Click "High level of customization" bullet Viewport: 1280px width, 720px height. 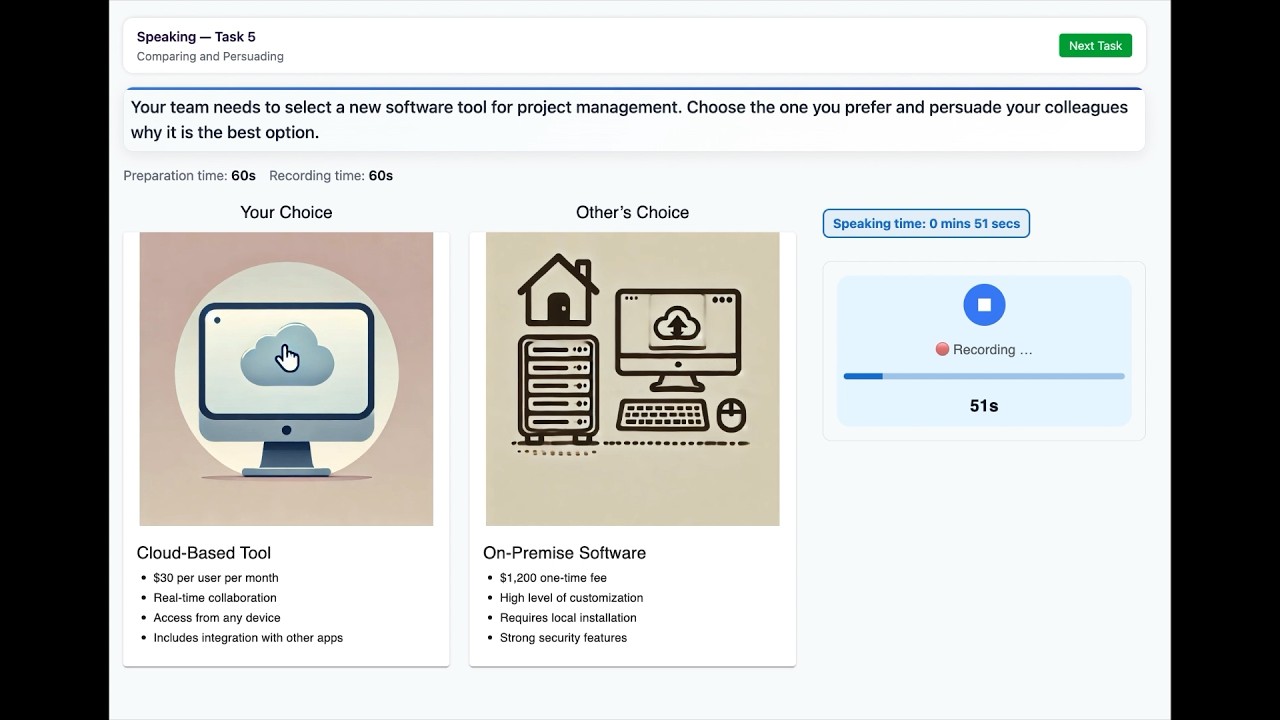coord(571,598)
